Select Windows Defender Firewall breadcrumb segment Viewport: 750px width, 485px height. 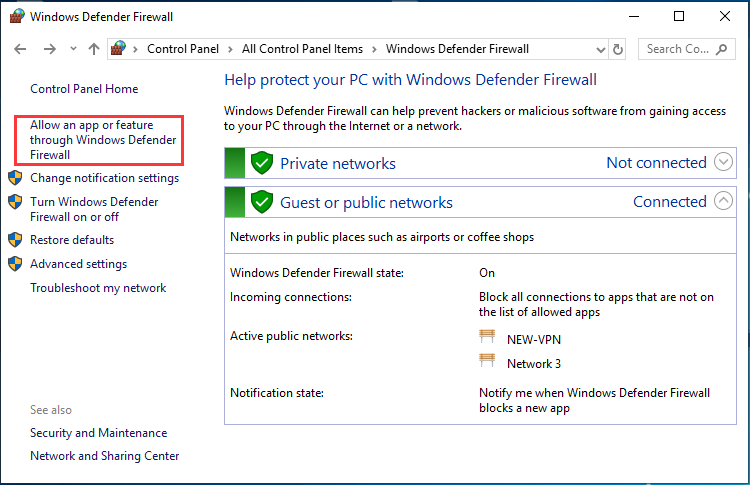(457, 49)
